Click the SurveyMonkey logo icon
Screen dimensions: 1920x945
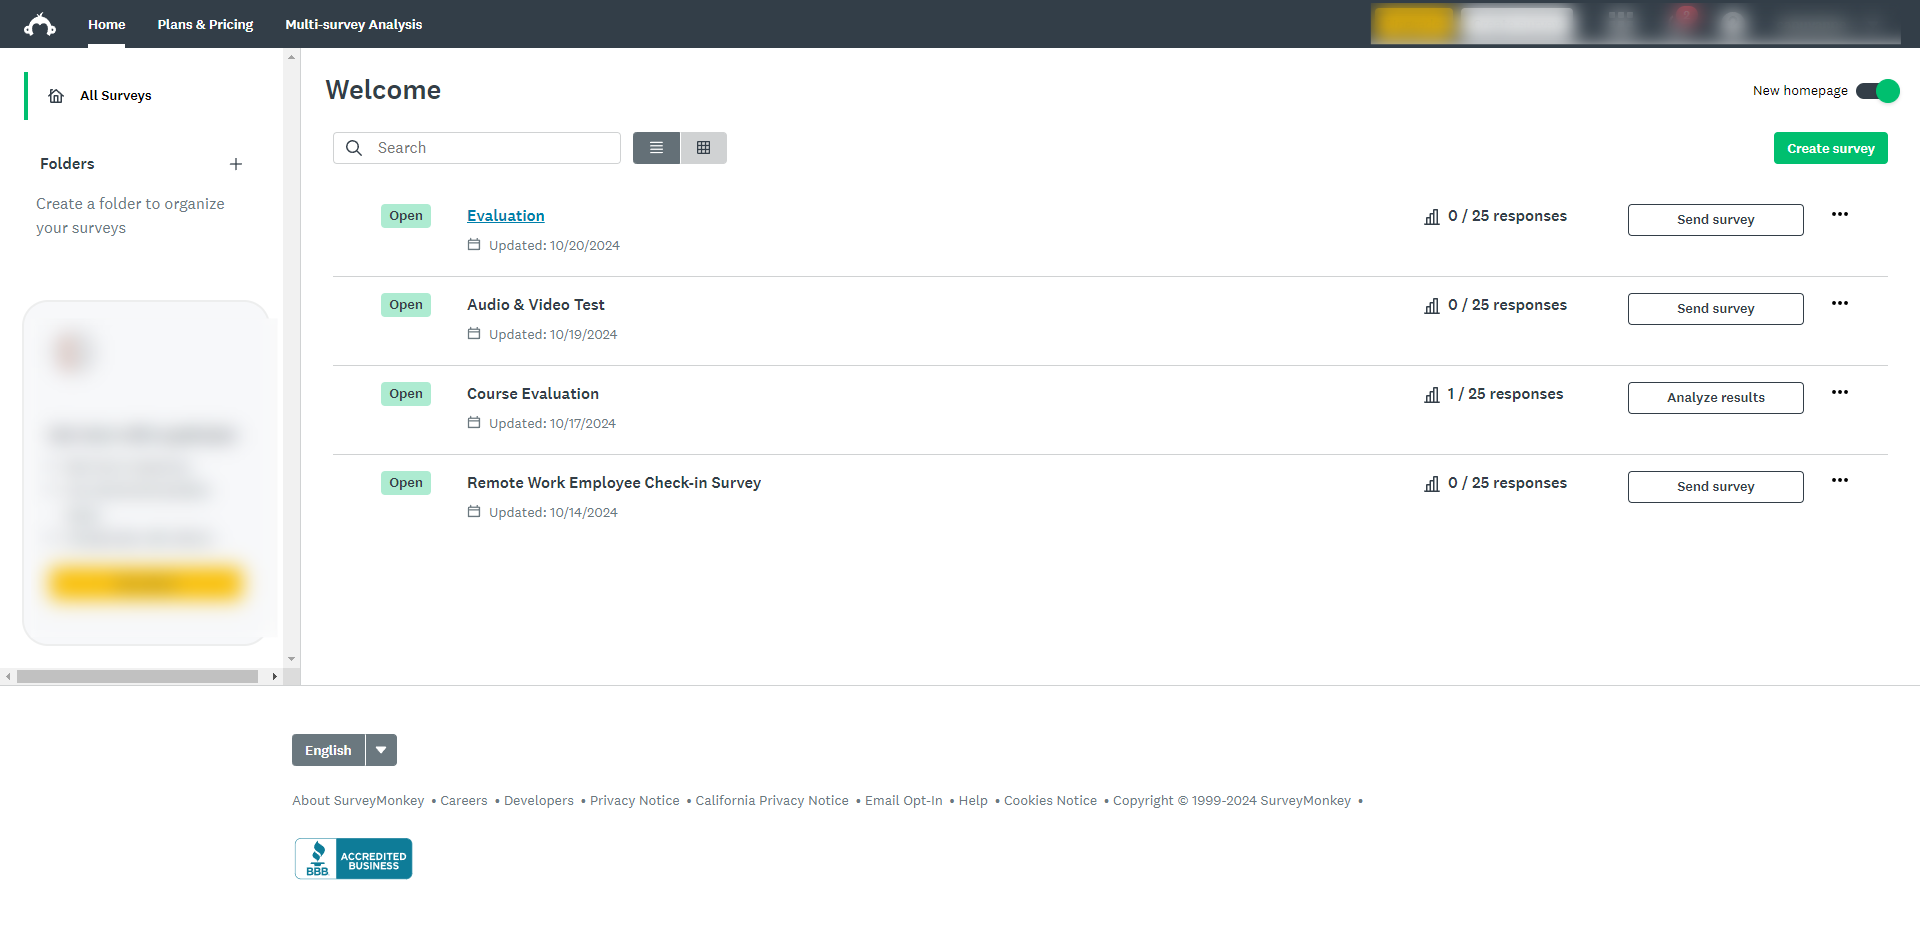40,24
